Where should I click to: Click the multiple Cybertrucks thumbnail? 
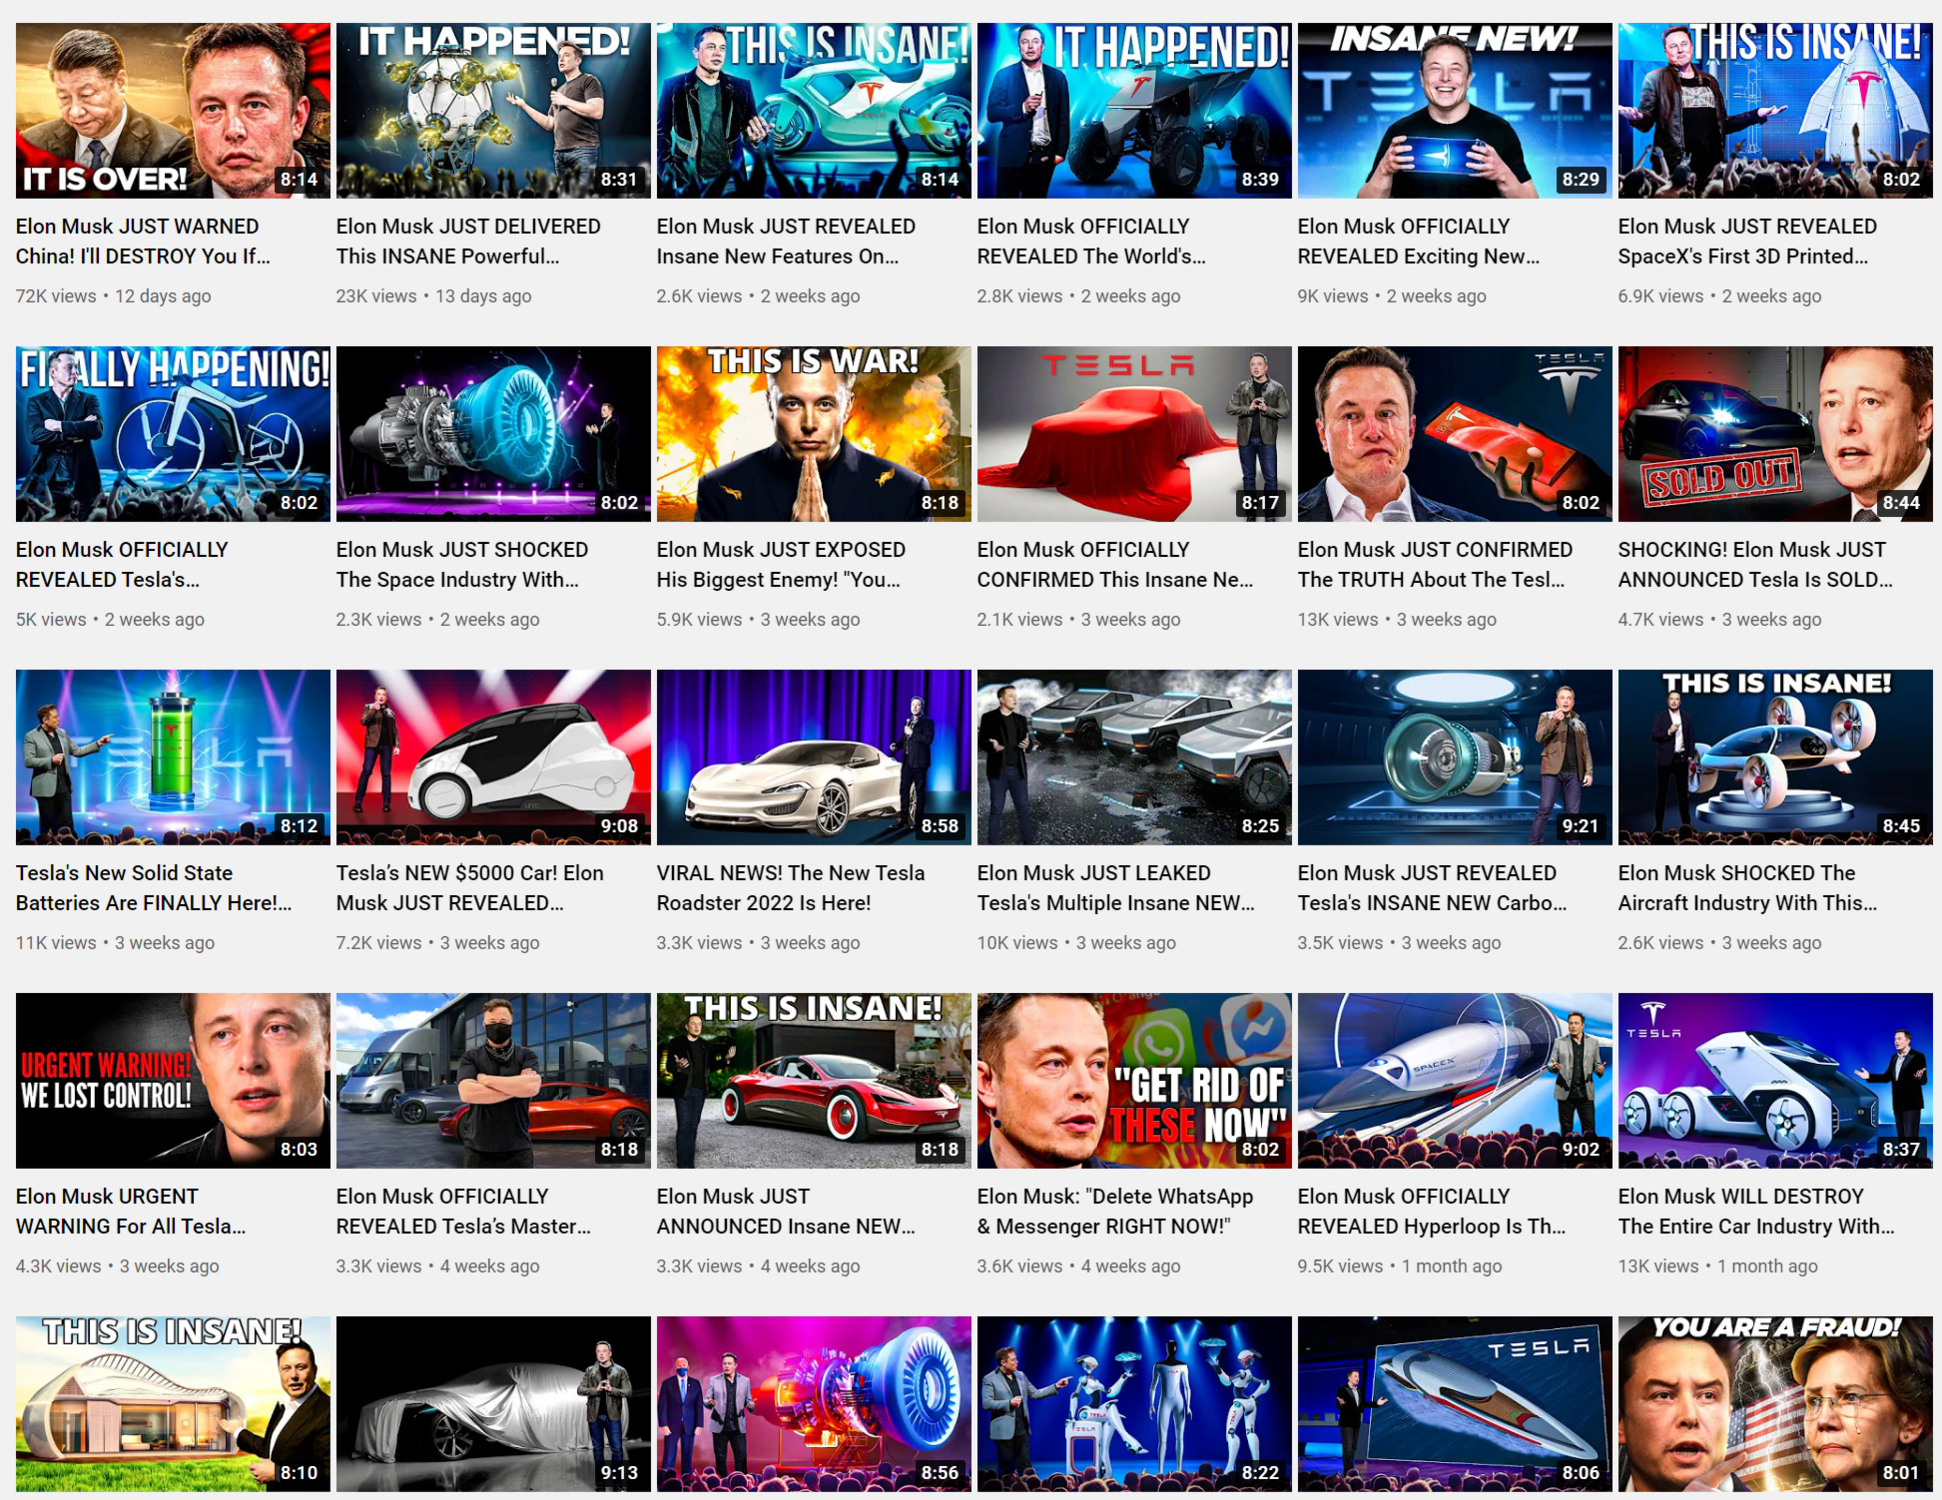coord(1133,757)
